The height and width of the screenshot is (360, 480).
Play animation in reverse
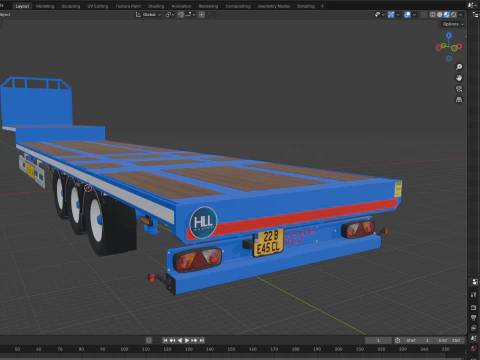click(180, 340)
